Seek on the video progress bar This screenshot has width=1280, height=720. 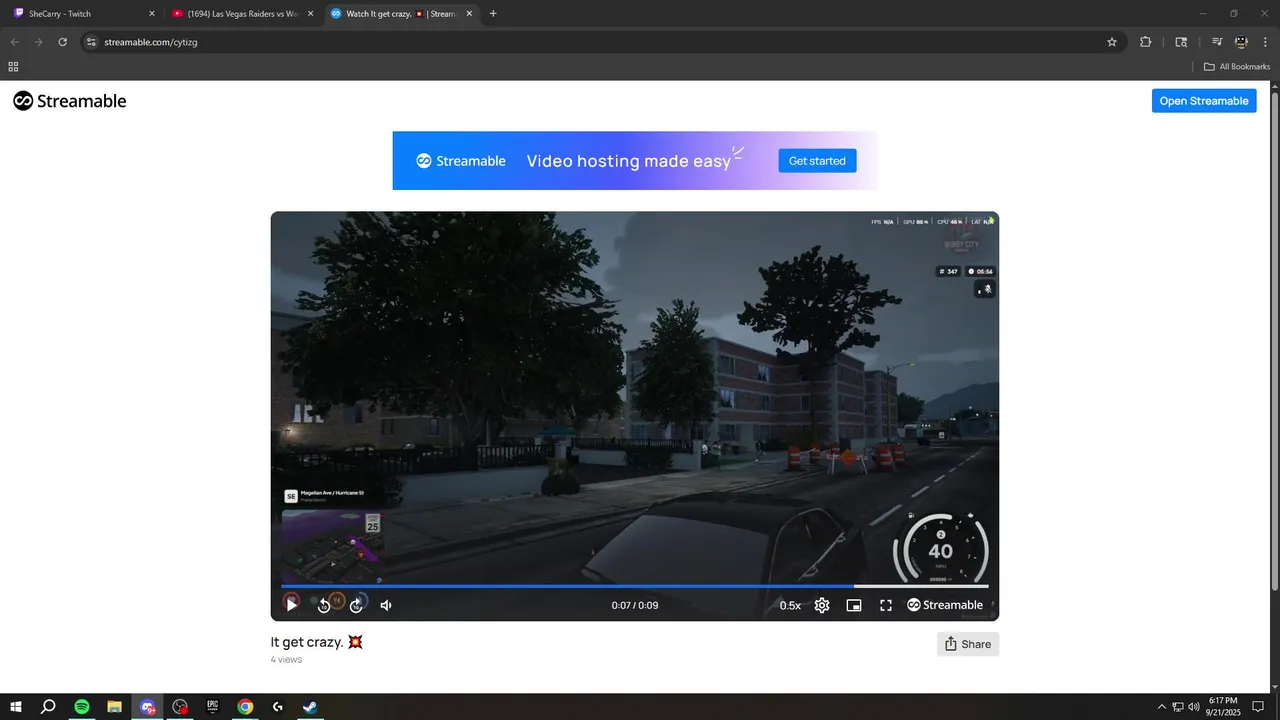[x=634, y=586]
